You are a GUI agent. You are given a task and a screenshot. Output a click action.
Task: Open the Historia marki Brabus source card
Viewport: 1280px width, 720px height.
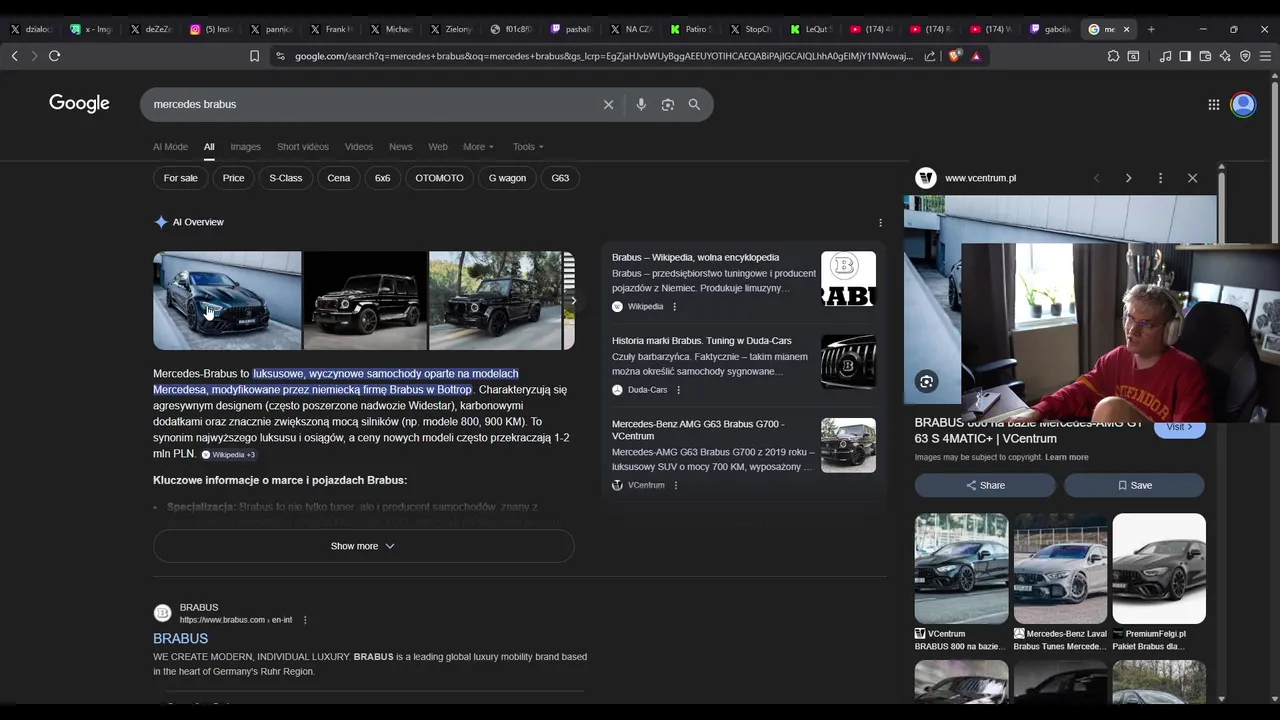[743, 364]
